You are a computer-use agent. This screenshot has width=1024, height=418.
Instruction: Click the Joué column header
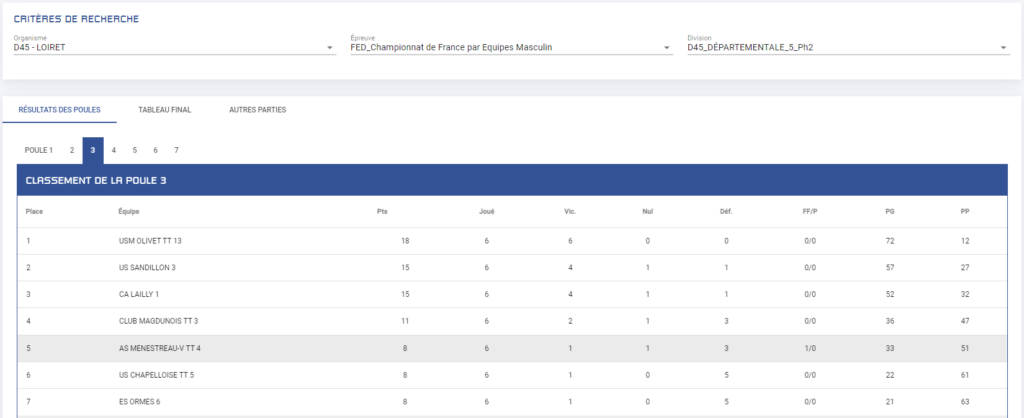487,212
